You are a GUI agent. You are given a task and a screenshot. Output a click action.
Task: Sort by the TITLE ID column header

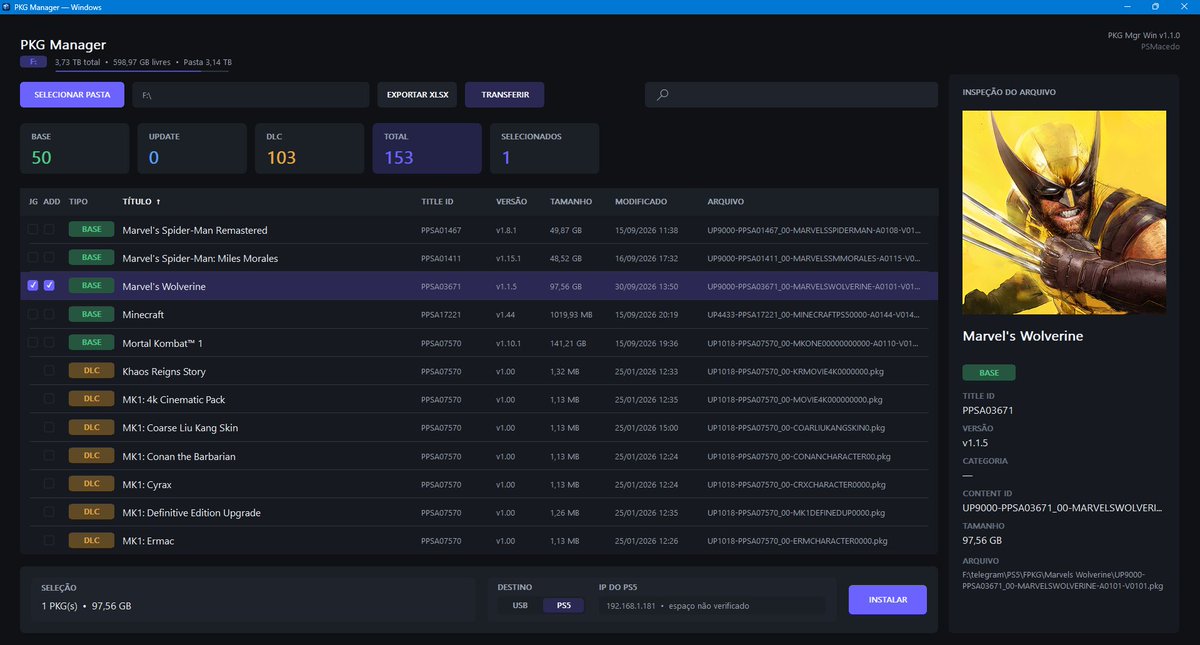437,201
